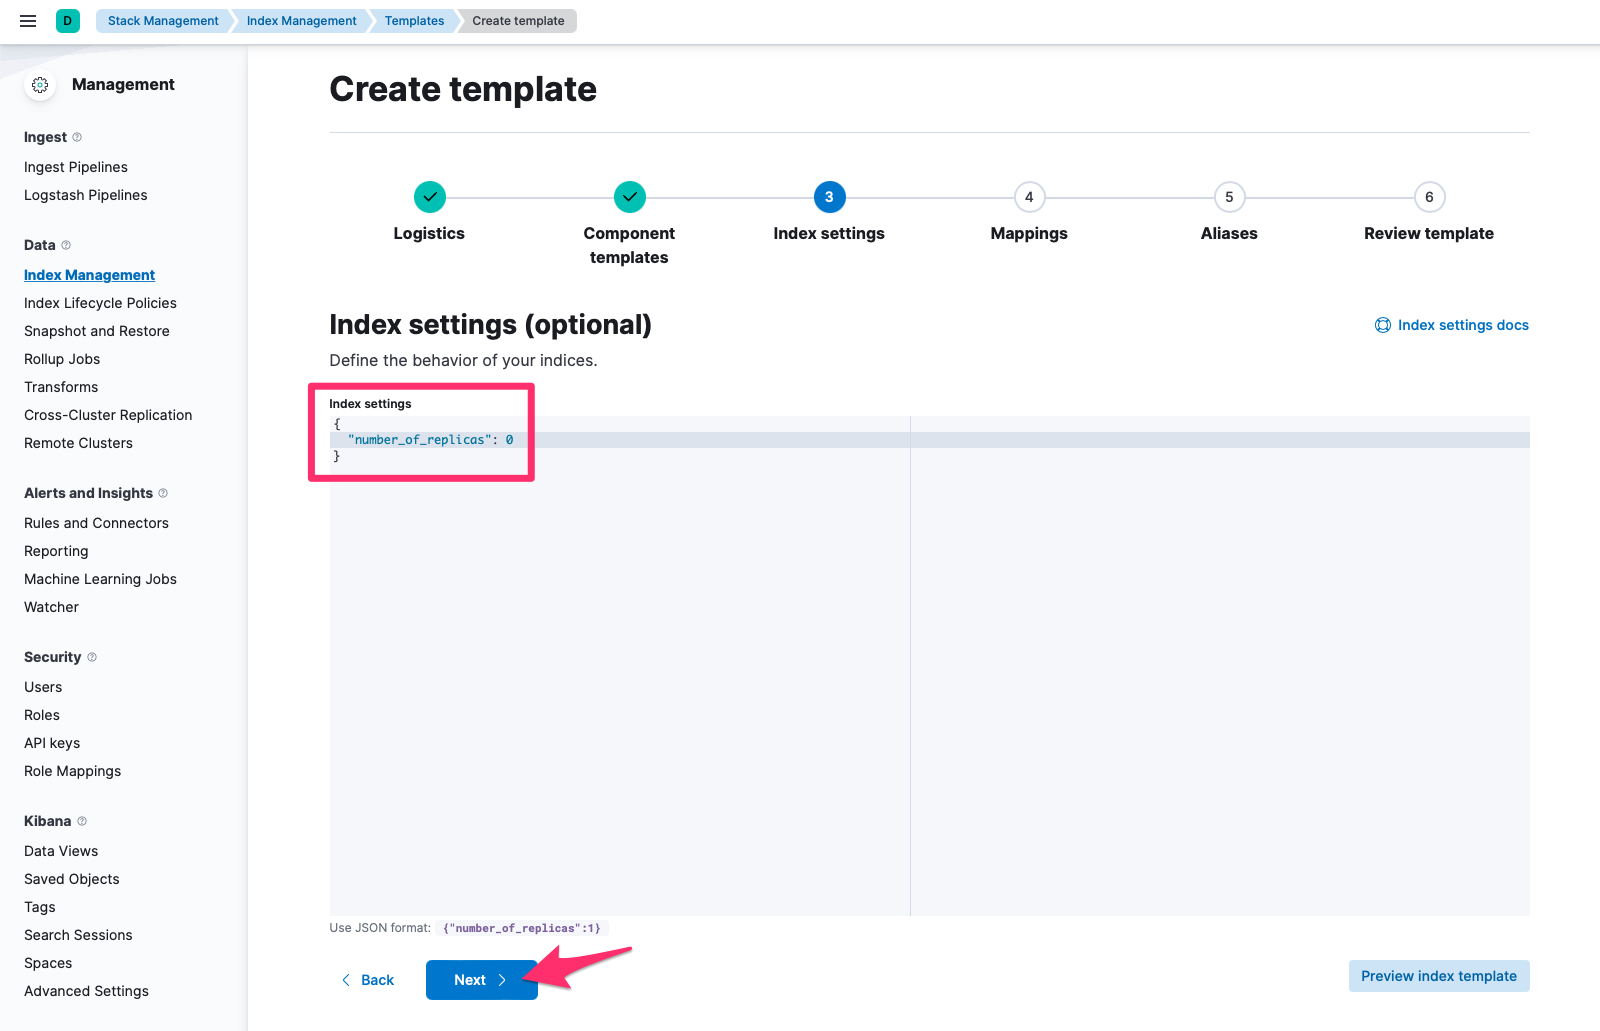This screenshot has height=1031, width=1600.
Task: Go to Templates breadcrumb
Action: click(x=414, y=21)
